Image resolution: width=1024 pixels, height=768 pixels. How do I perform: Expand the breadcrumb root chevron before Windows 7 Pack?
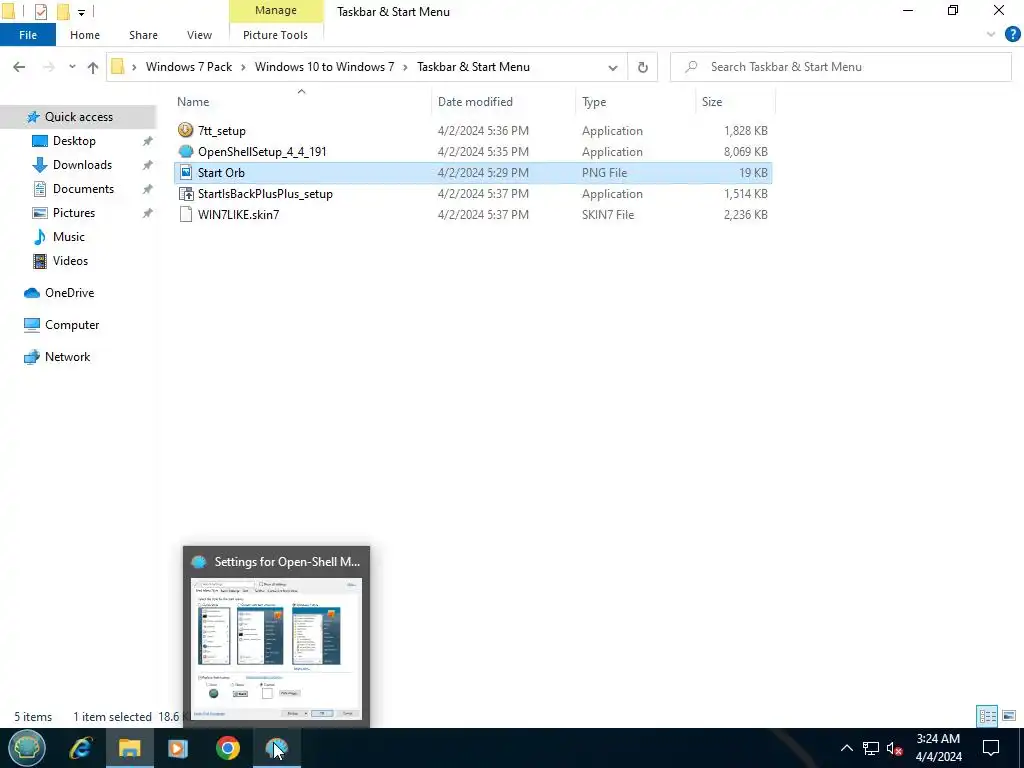pyautogui.click(x=134, y=67)
